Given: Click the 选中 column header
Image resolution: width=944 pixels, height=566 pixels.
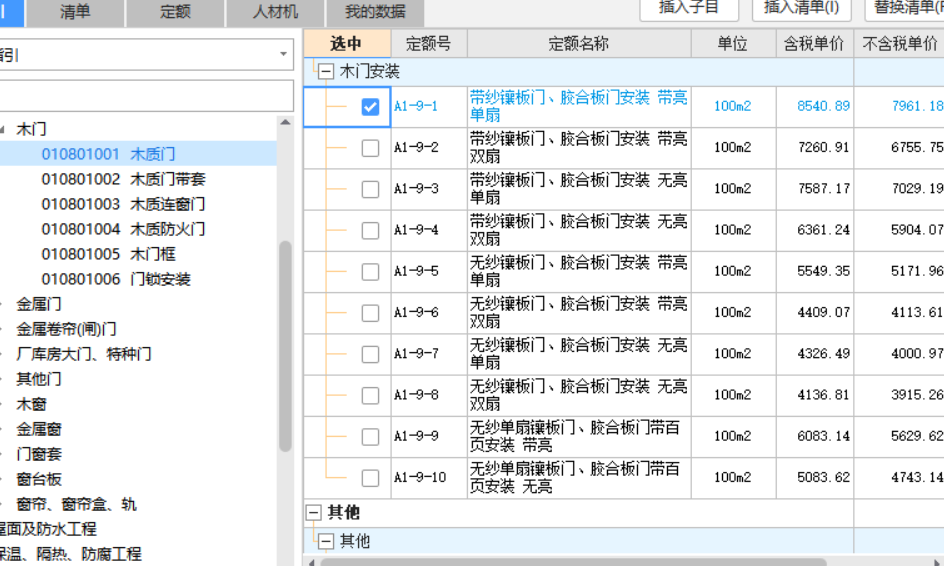Looking at the screenshot, I should [347, 43].
